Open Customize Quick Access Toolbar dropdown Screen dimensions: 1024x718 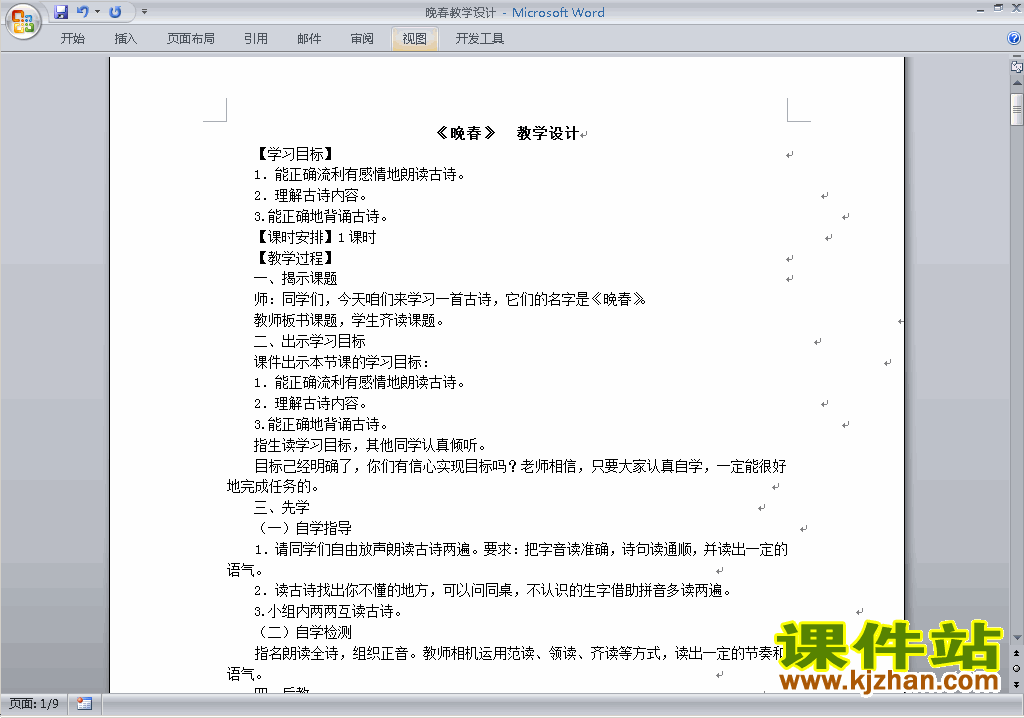(x=144, y=12)
